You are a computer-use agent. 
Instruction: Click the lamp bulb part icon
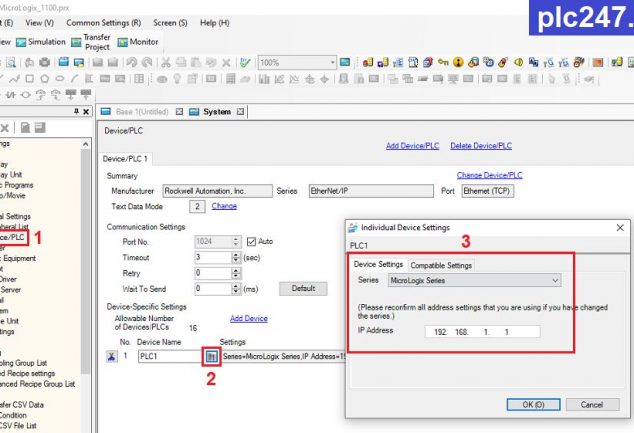[177, 78]
